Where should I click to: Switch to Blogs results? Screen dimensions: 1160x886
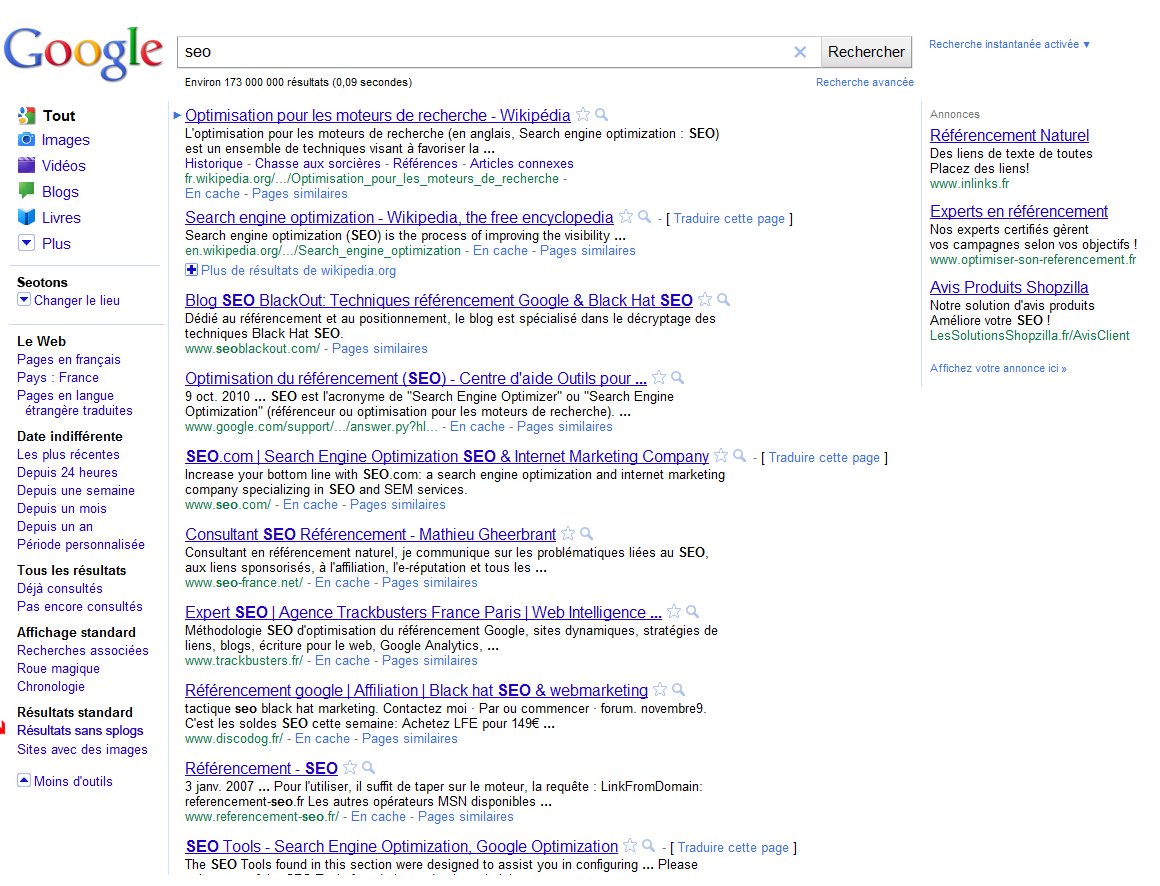(x=60, y=192)
